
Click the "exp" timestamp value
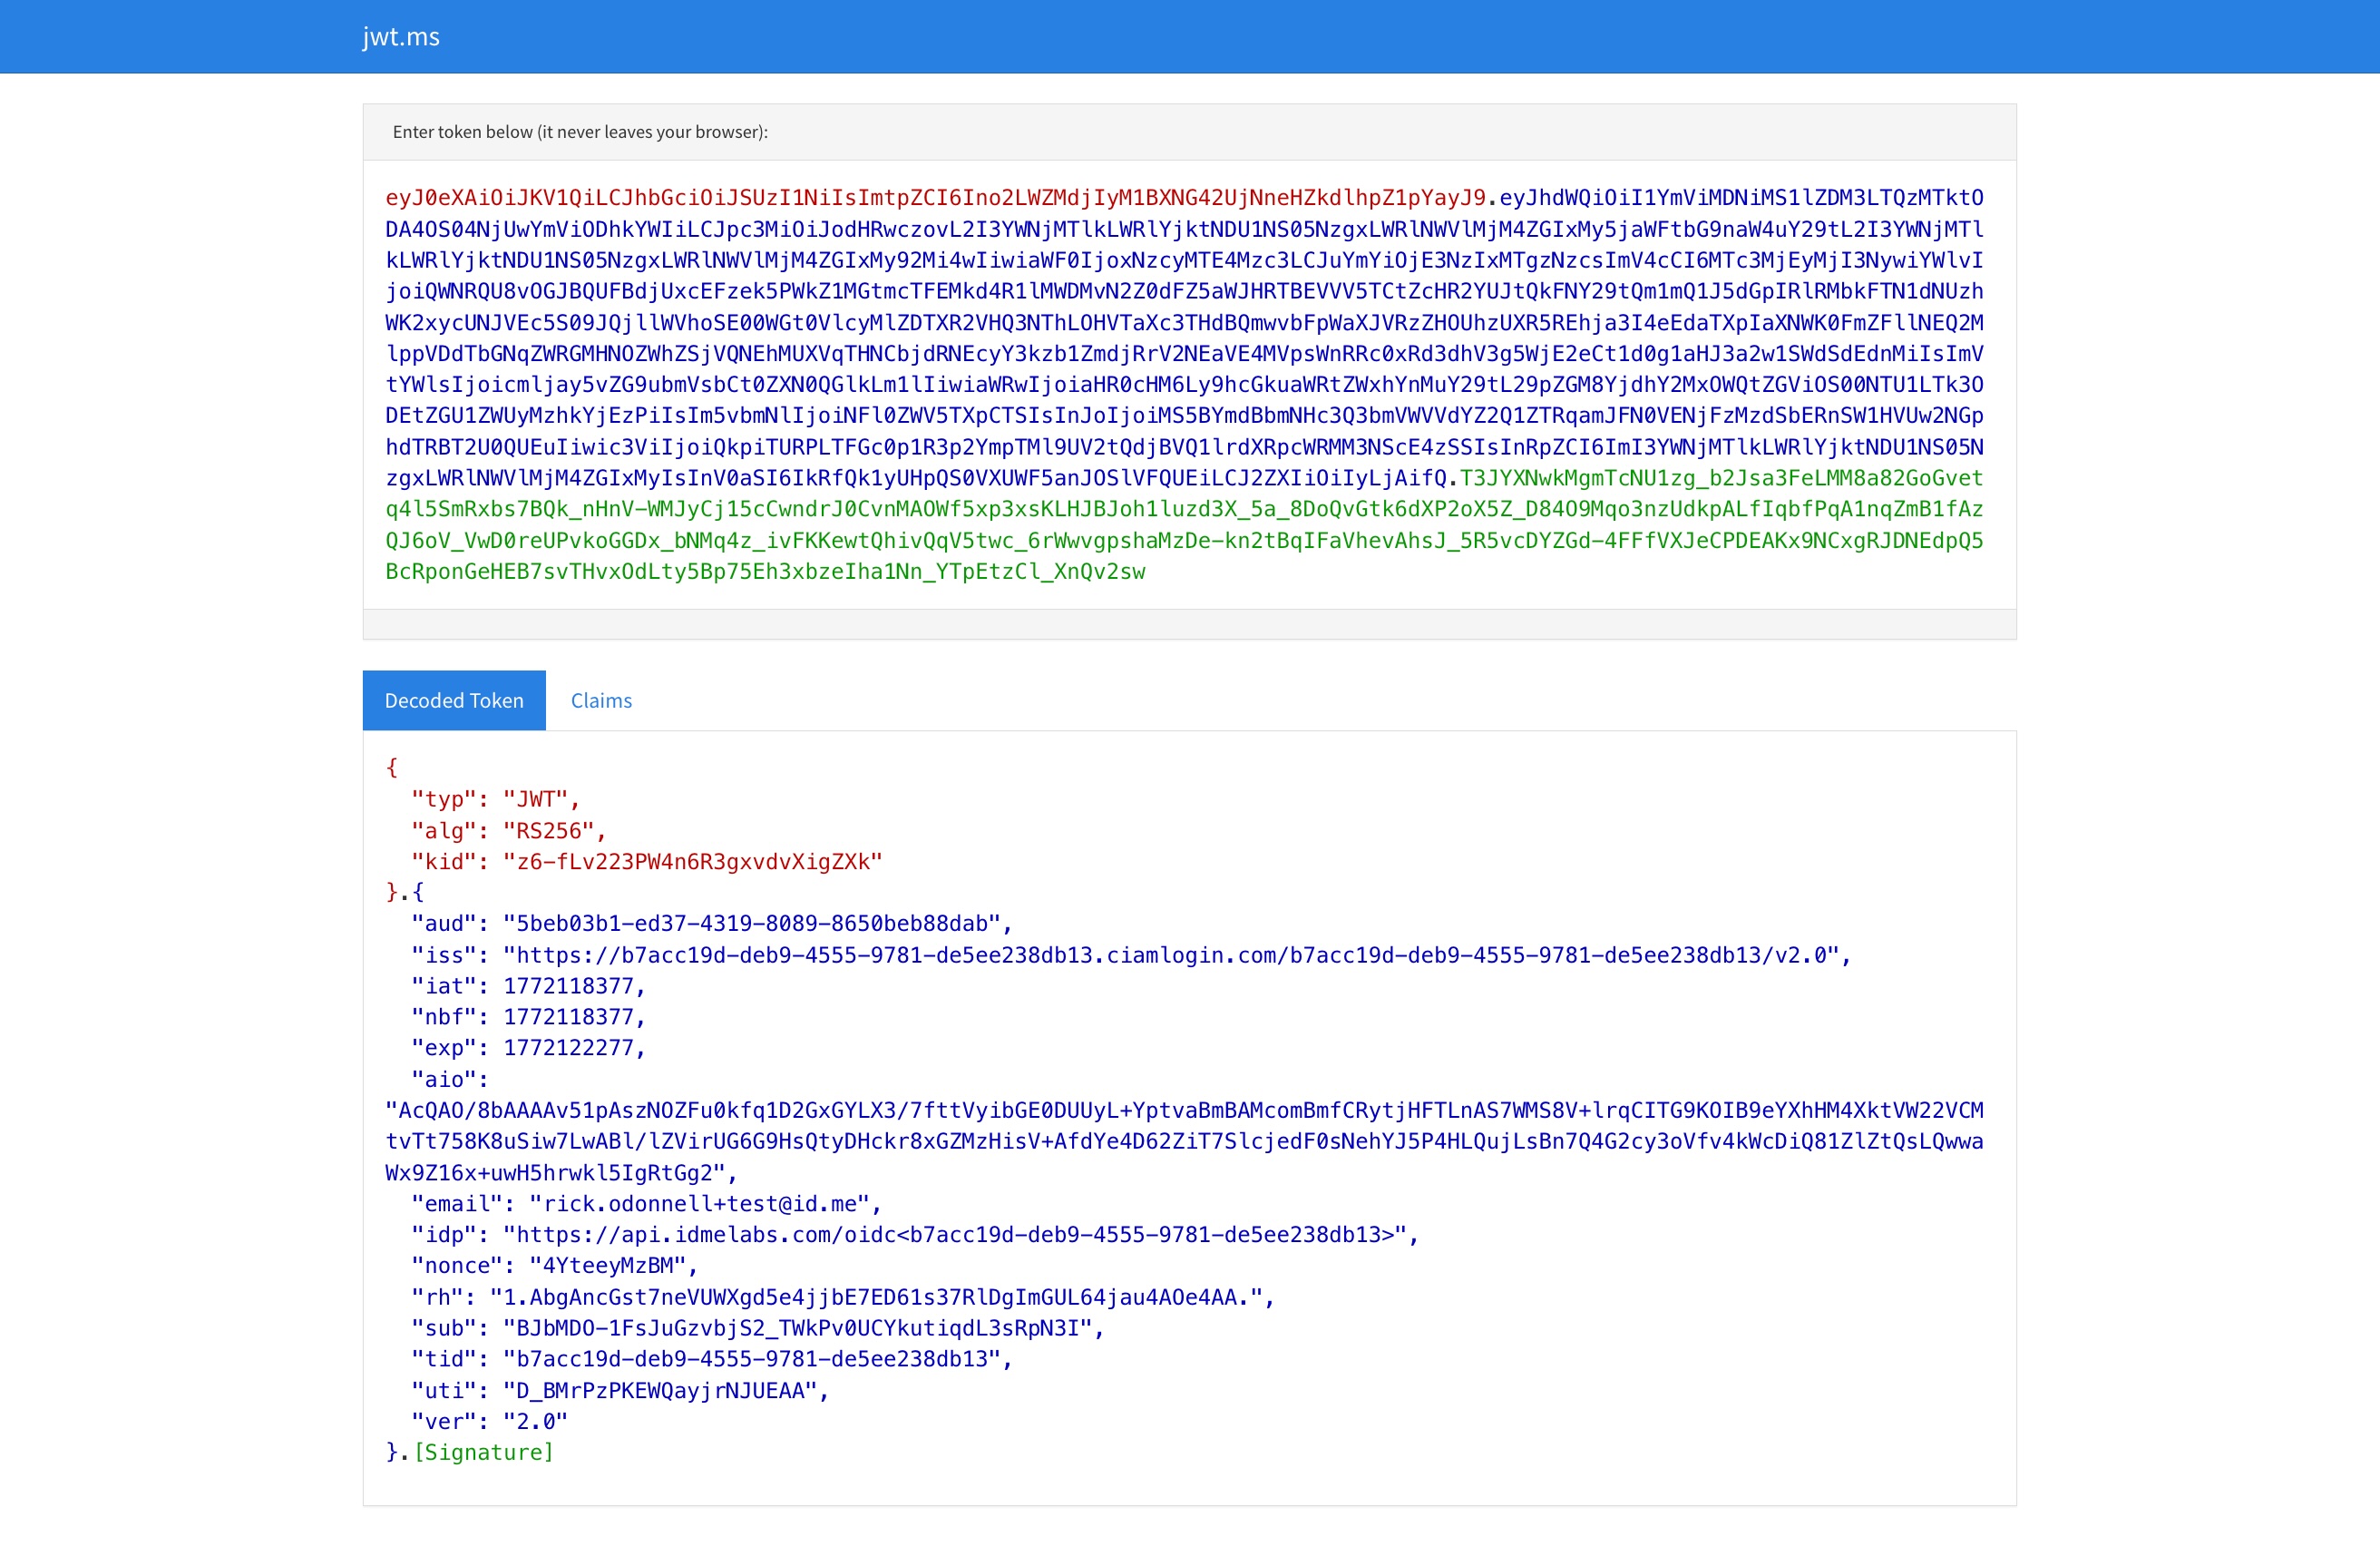point(568,1048)
